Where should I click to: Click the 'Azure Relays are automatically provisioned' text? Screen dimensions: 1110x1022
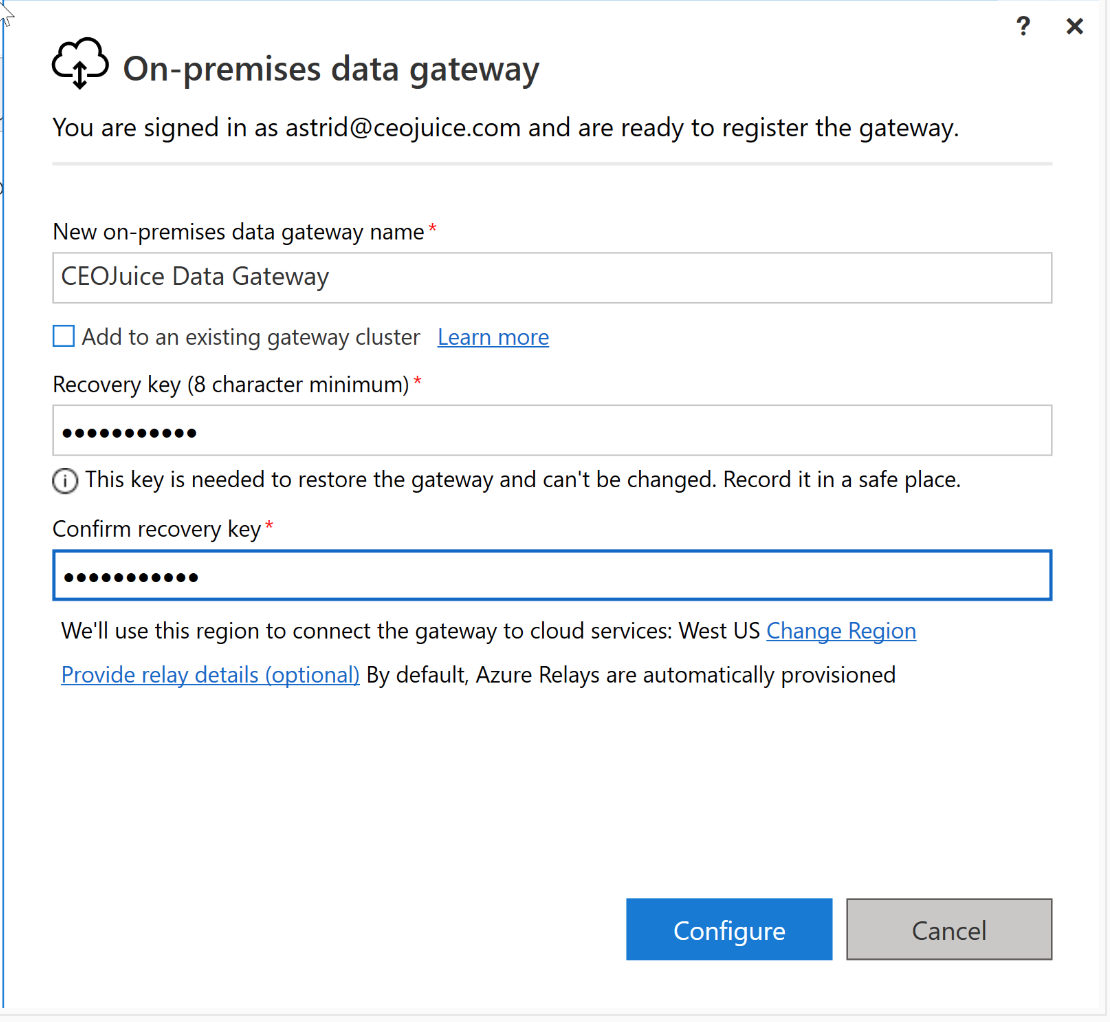[x=685, y=674]
